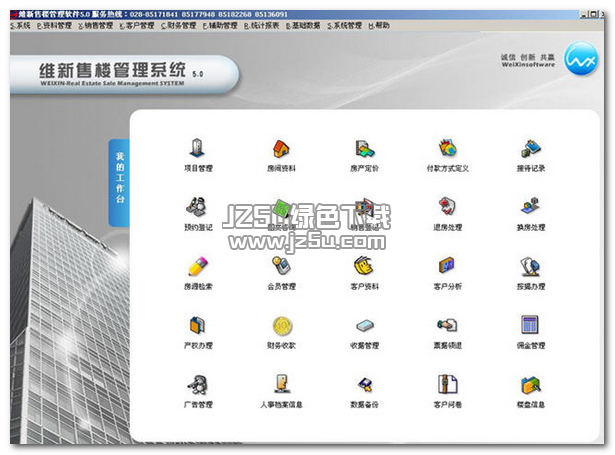Open the 客户资料 icon
The image size is (615, 455).
pos(364,266)
